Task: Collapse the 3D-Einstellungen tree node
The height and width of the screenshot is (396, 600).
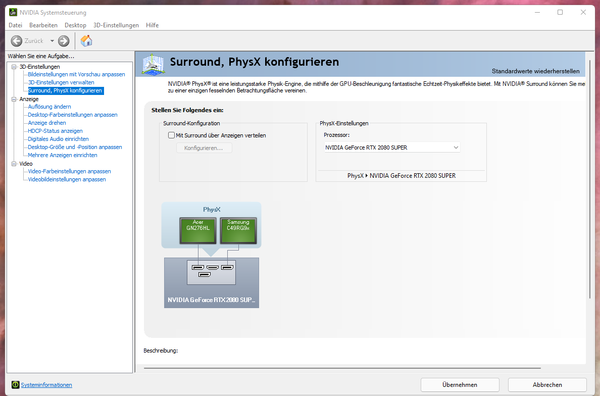Action: [14, 67]
